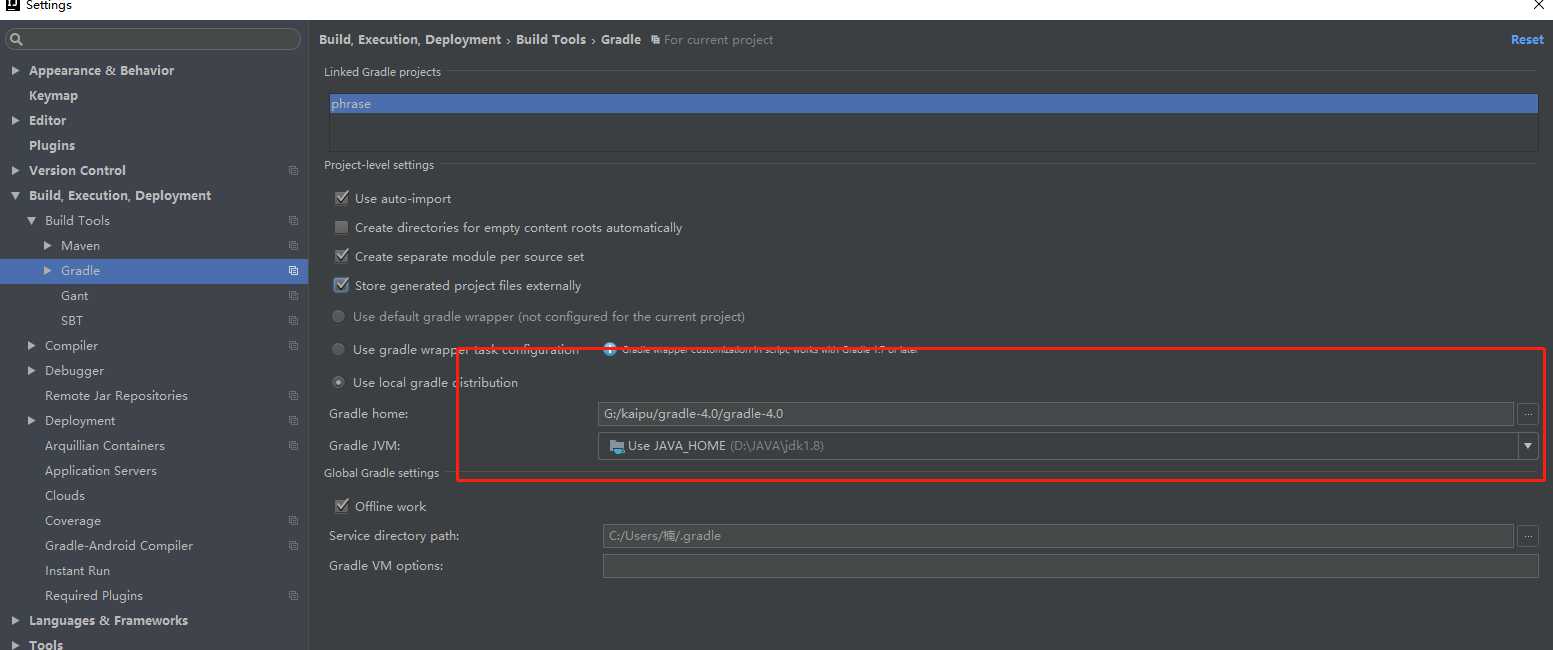Click the project-scope icon beside Version Control

(x=293, y=171)
